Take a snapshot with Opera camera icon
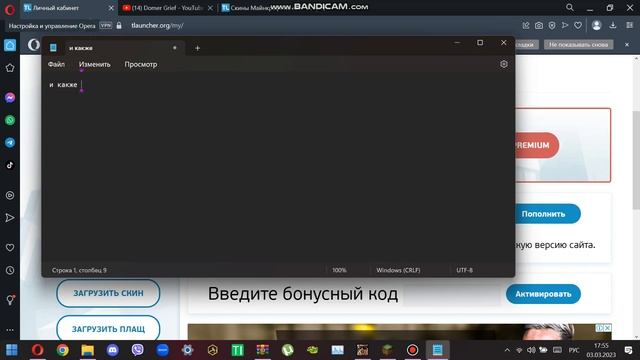This screenshot has width=640, height=360. [539, 25]
